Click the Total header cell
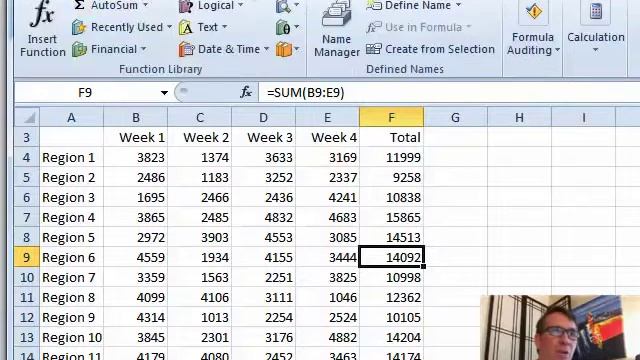 click(x=391, y=138)
